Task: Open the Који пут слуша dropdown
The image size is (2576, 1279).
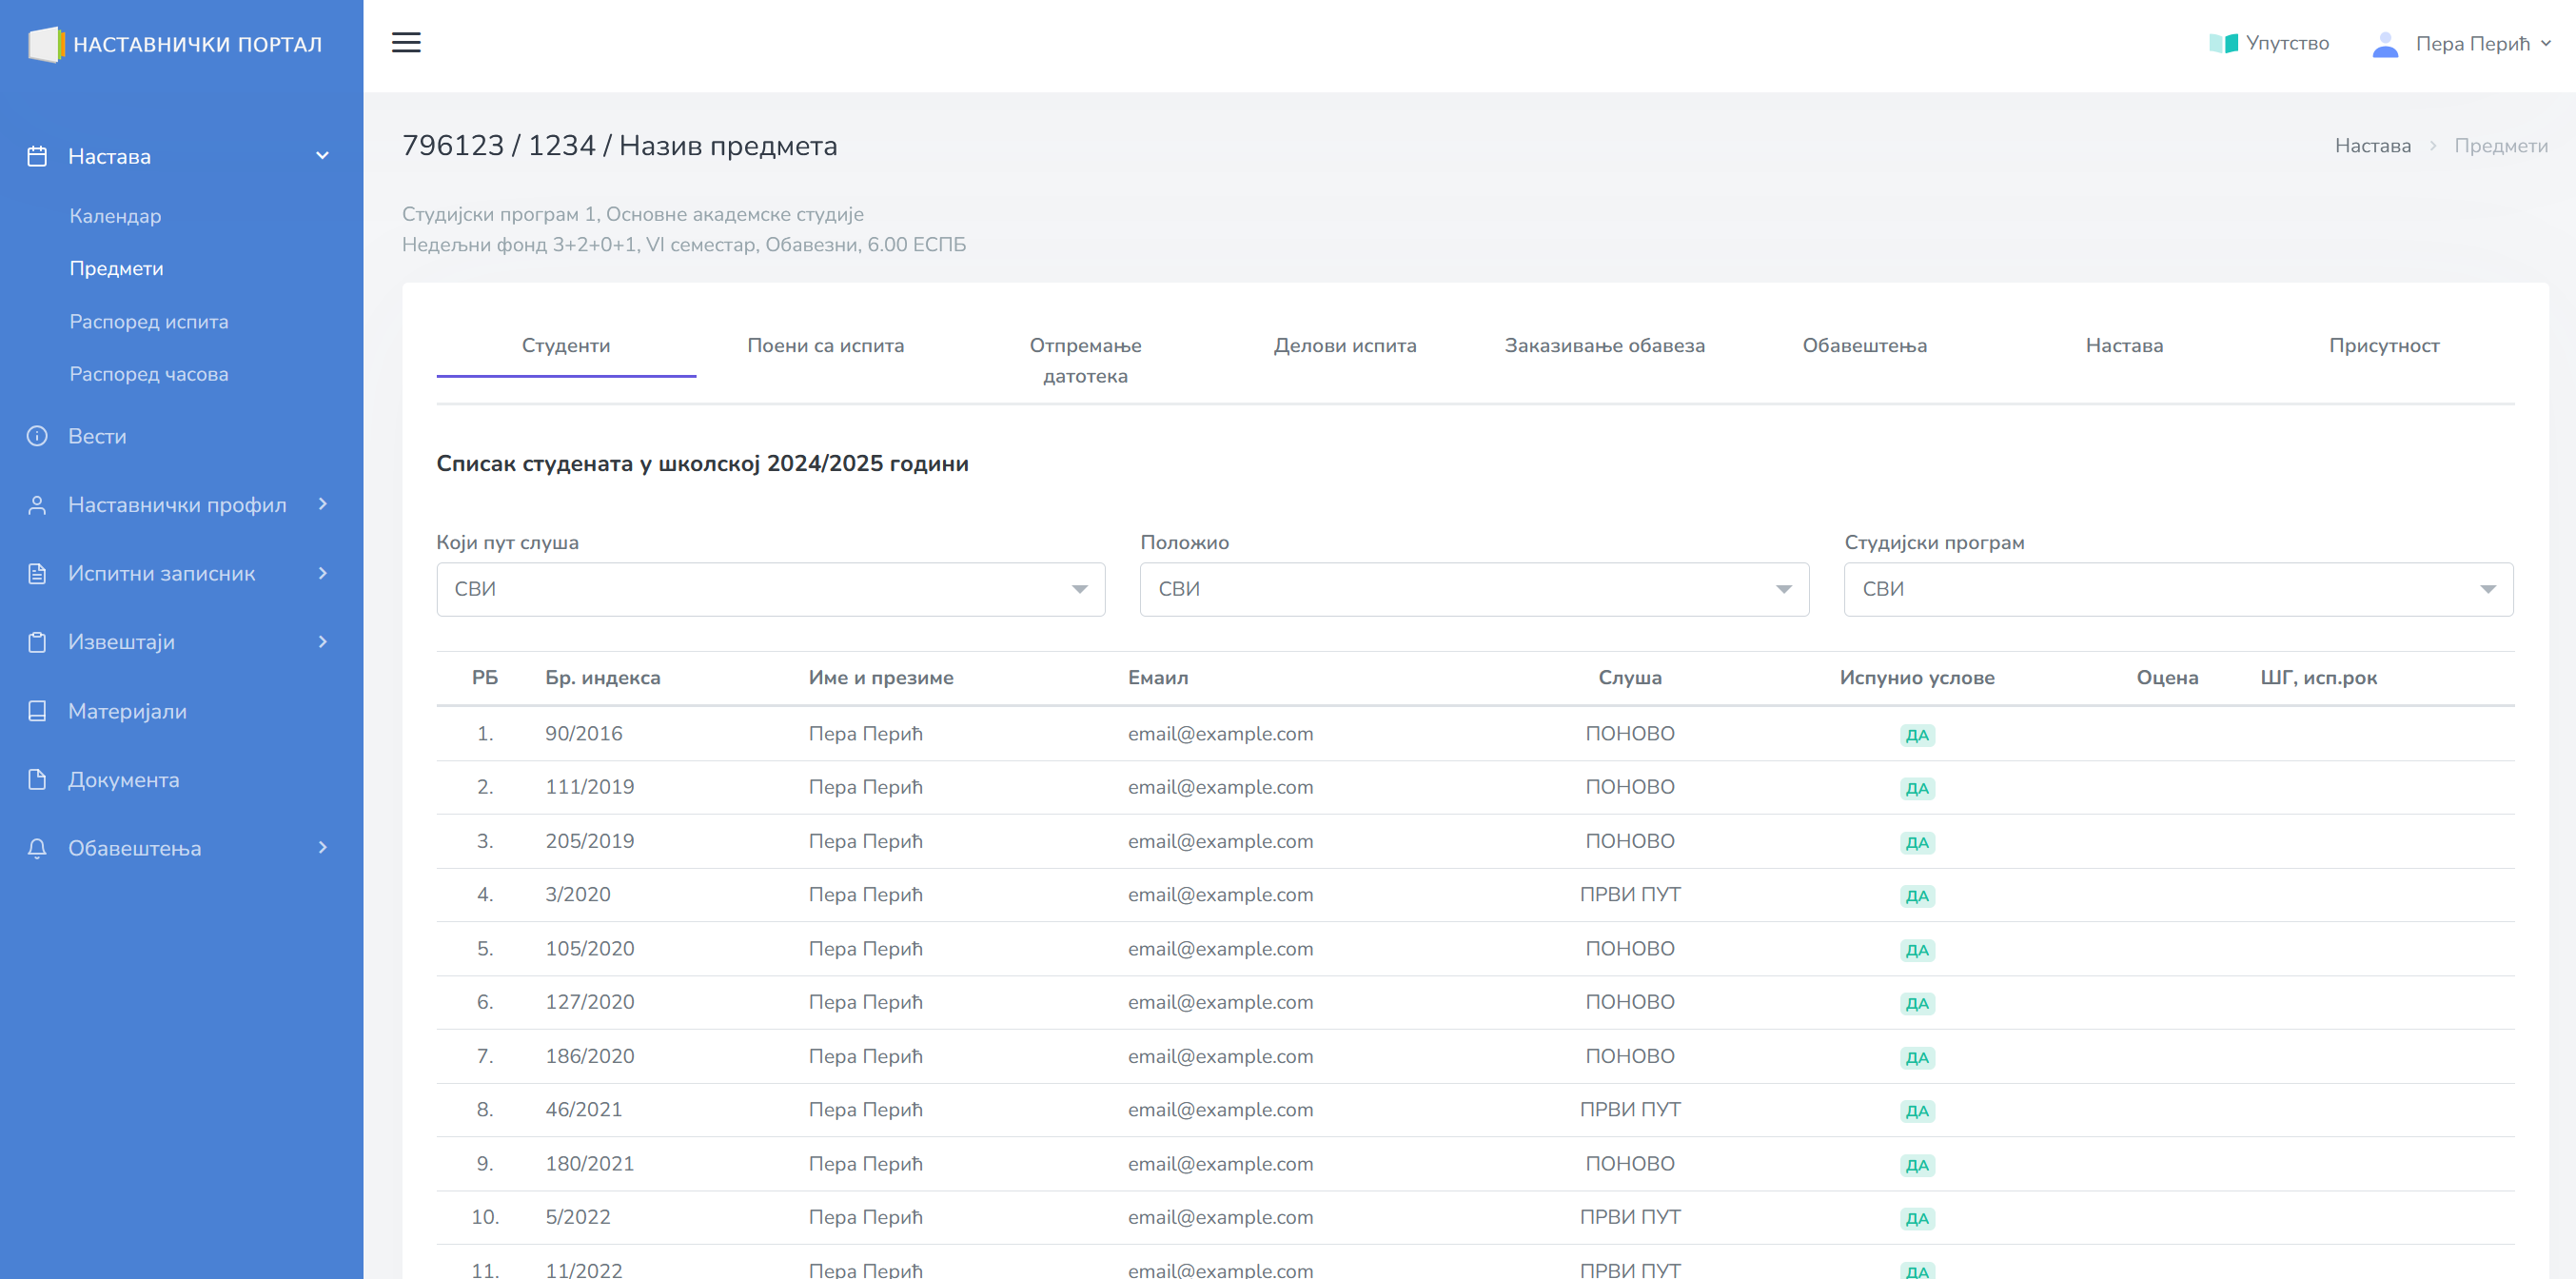Action: 770,589
